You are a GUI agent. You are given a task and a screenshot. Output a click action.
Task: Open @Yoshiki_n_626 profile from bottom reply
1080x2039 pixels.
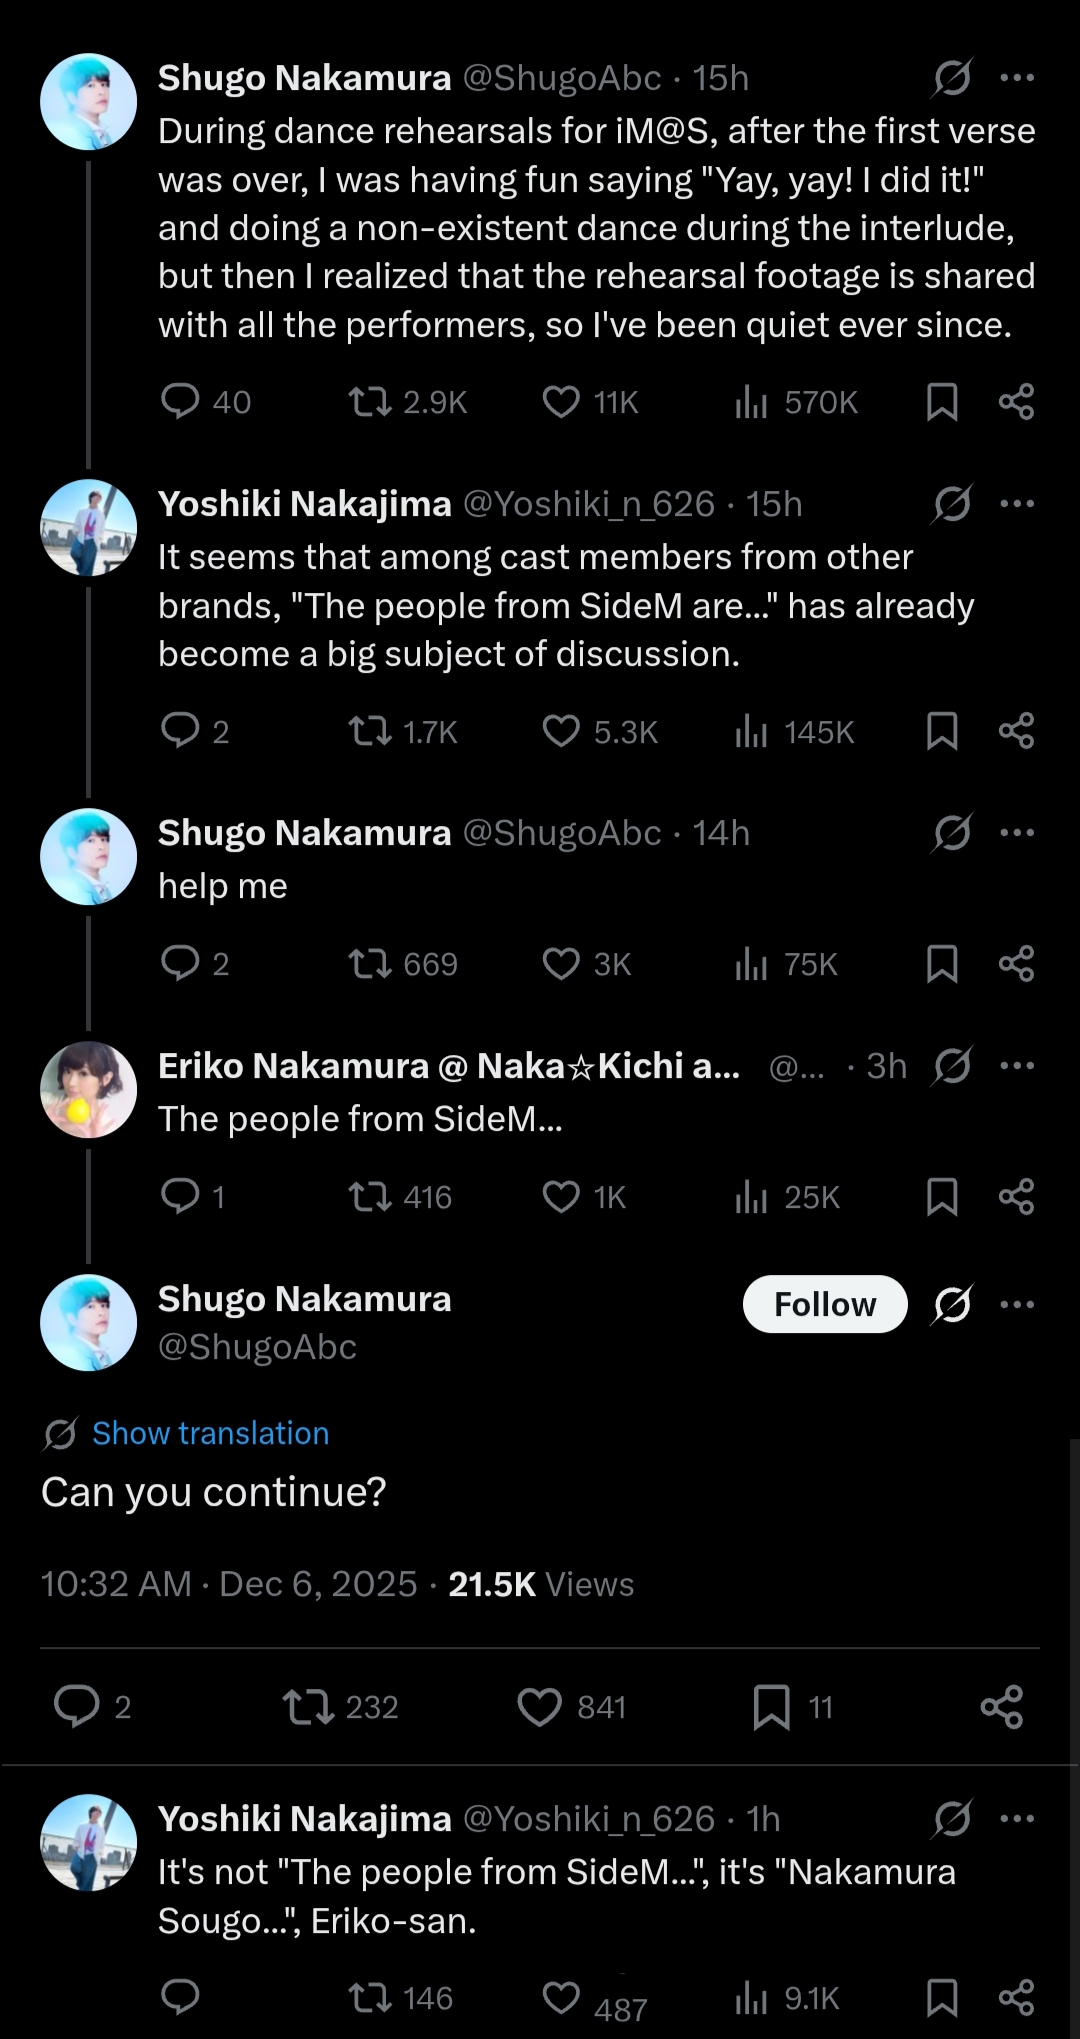[588, 1819]
